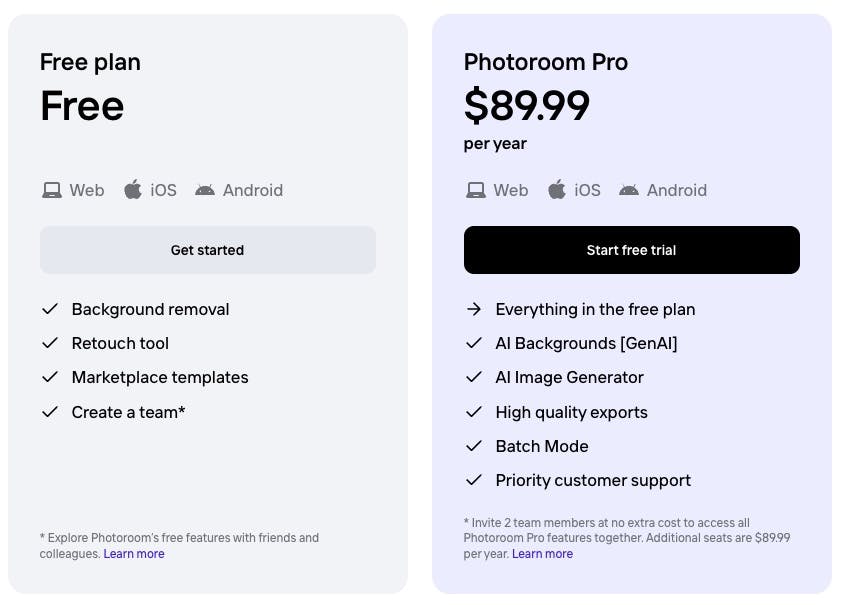Click the $89.99 price heading
Image resolution: width=846 pixels, height=605 pixels.
(527, 105)
